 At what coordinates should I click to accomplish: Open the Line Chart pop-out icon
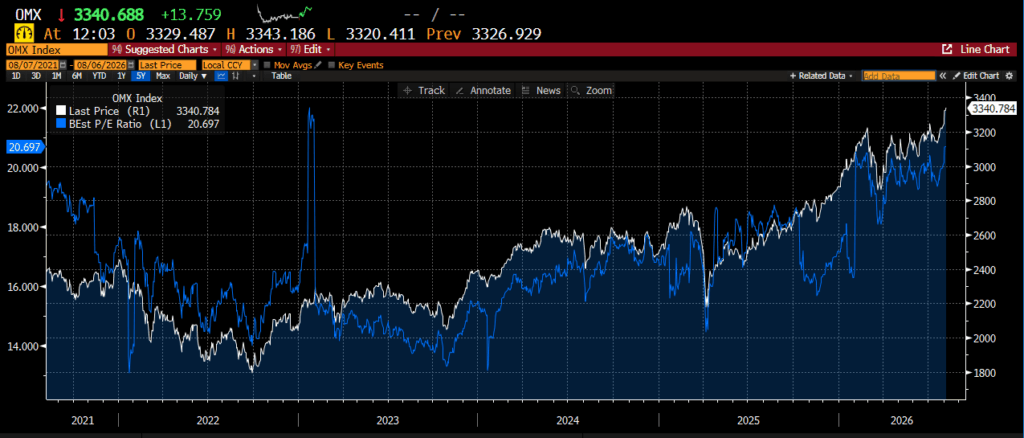pyautogui.click(x=947, y=49)
